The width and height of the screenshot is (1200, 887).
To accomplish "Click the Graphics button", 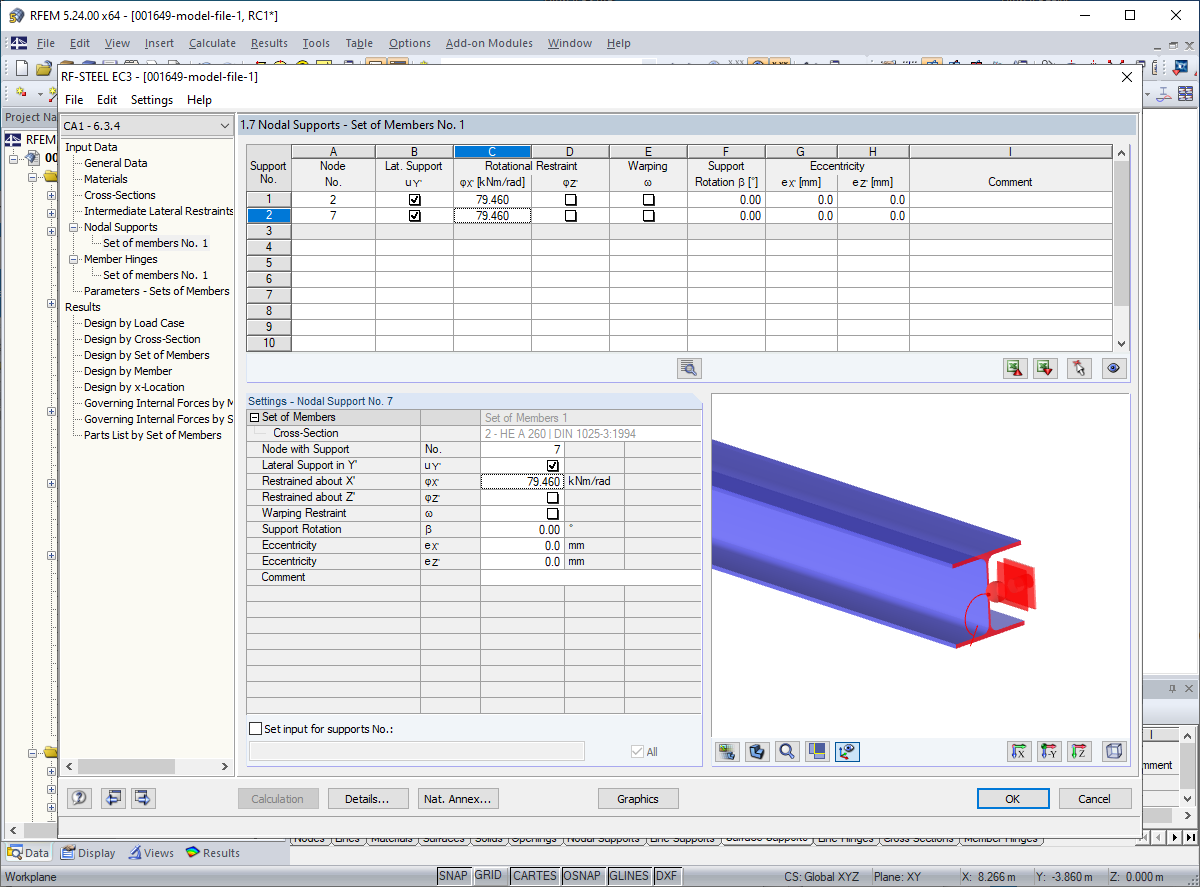I will coord(637,798).
